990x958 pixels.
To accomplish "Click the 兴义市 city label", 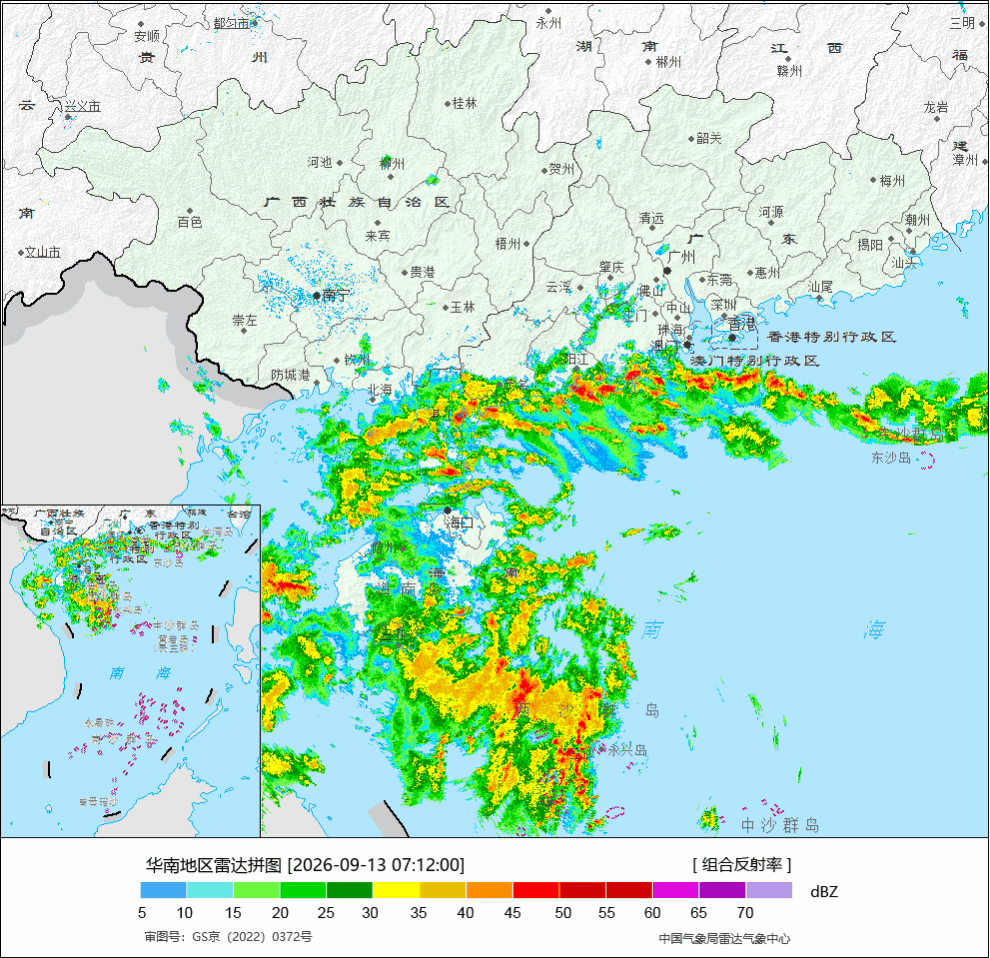I will click(x=82, y=106).
